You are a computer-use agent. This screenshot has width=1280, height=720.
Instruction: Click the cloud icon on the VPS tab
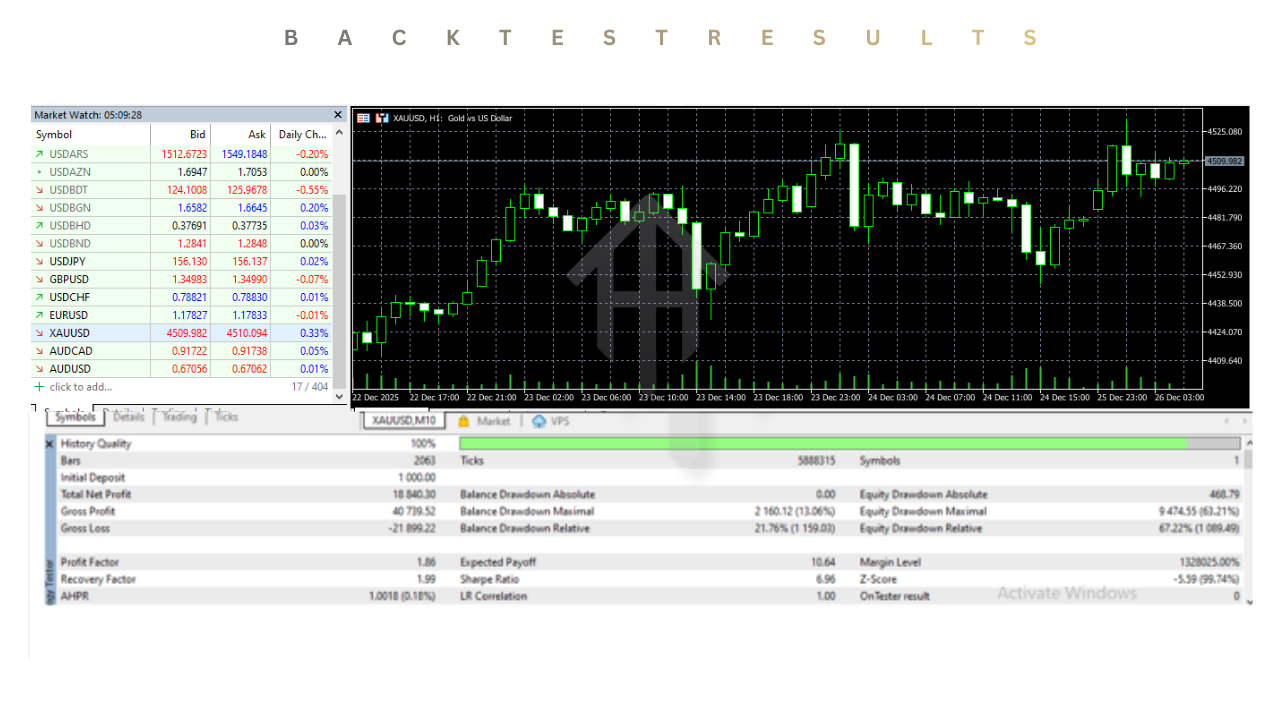(539, 421)
